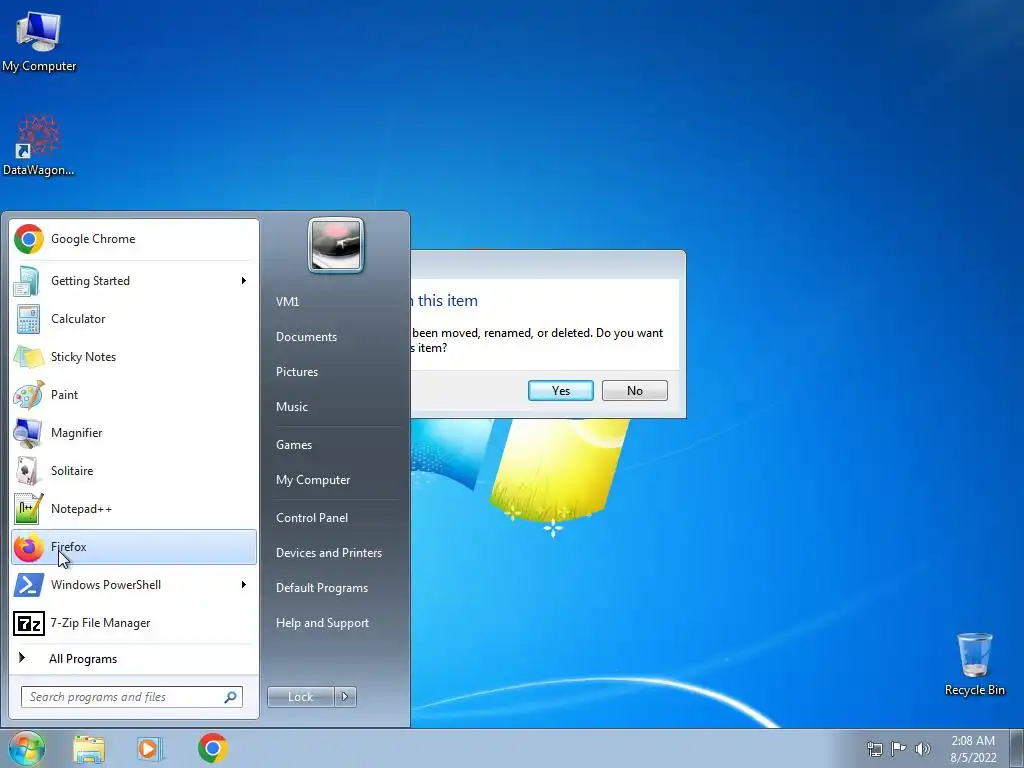1024x768 pixels.
Task: Open Pictures library
Action: 297,372
